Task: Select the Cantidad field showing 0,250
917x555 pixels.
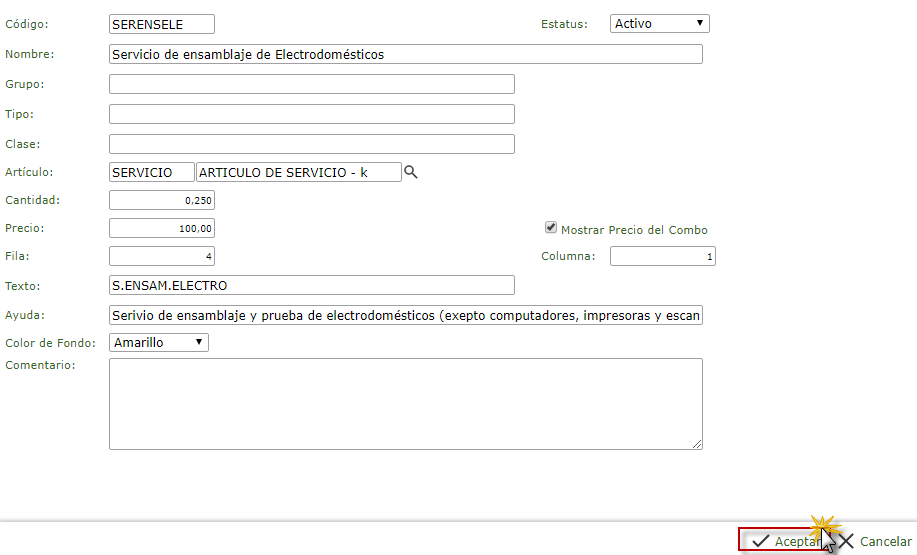Action: tap(161, 200)
